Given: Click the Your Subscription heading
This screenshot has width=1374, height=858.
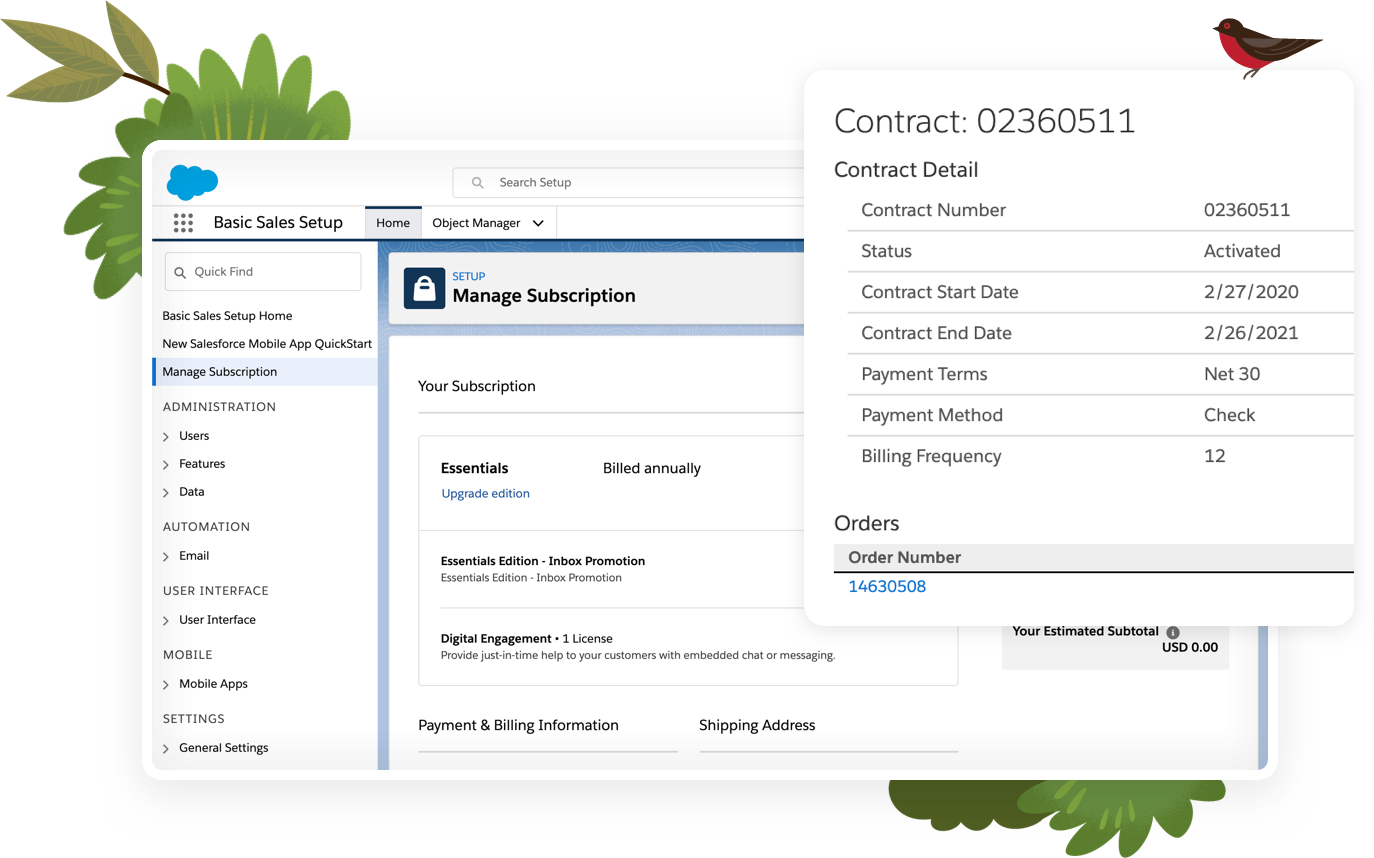Looking at the screenshot, I should tap(477, 386).
